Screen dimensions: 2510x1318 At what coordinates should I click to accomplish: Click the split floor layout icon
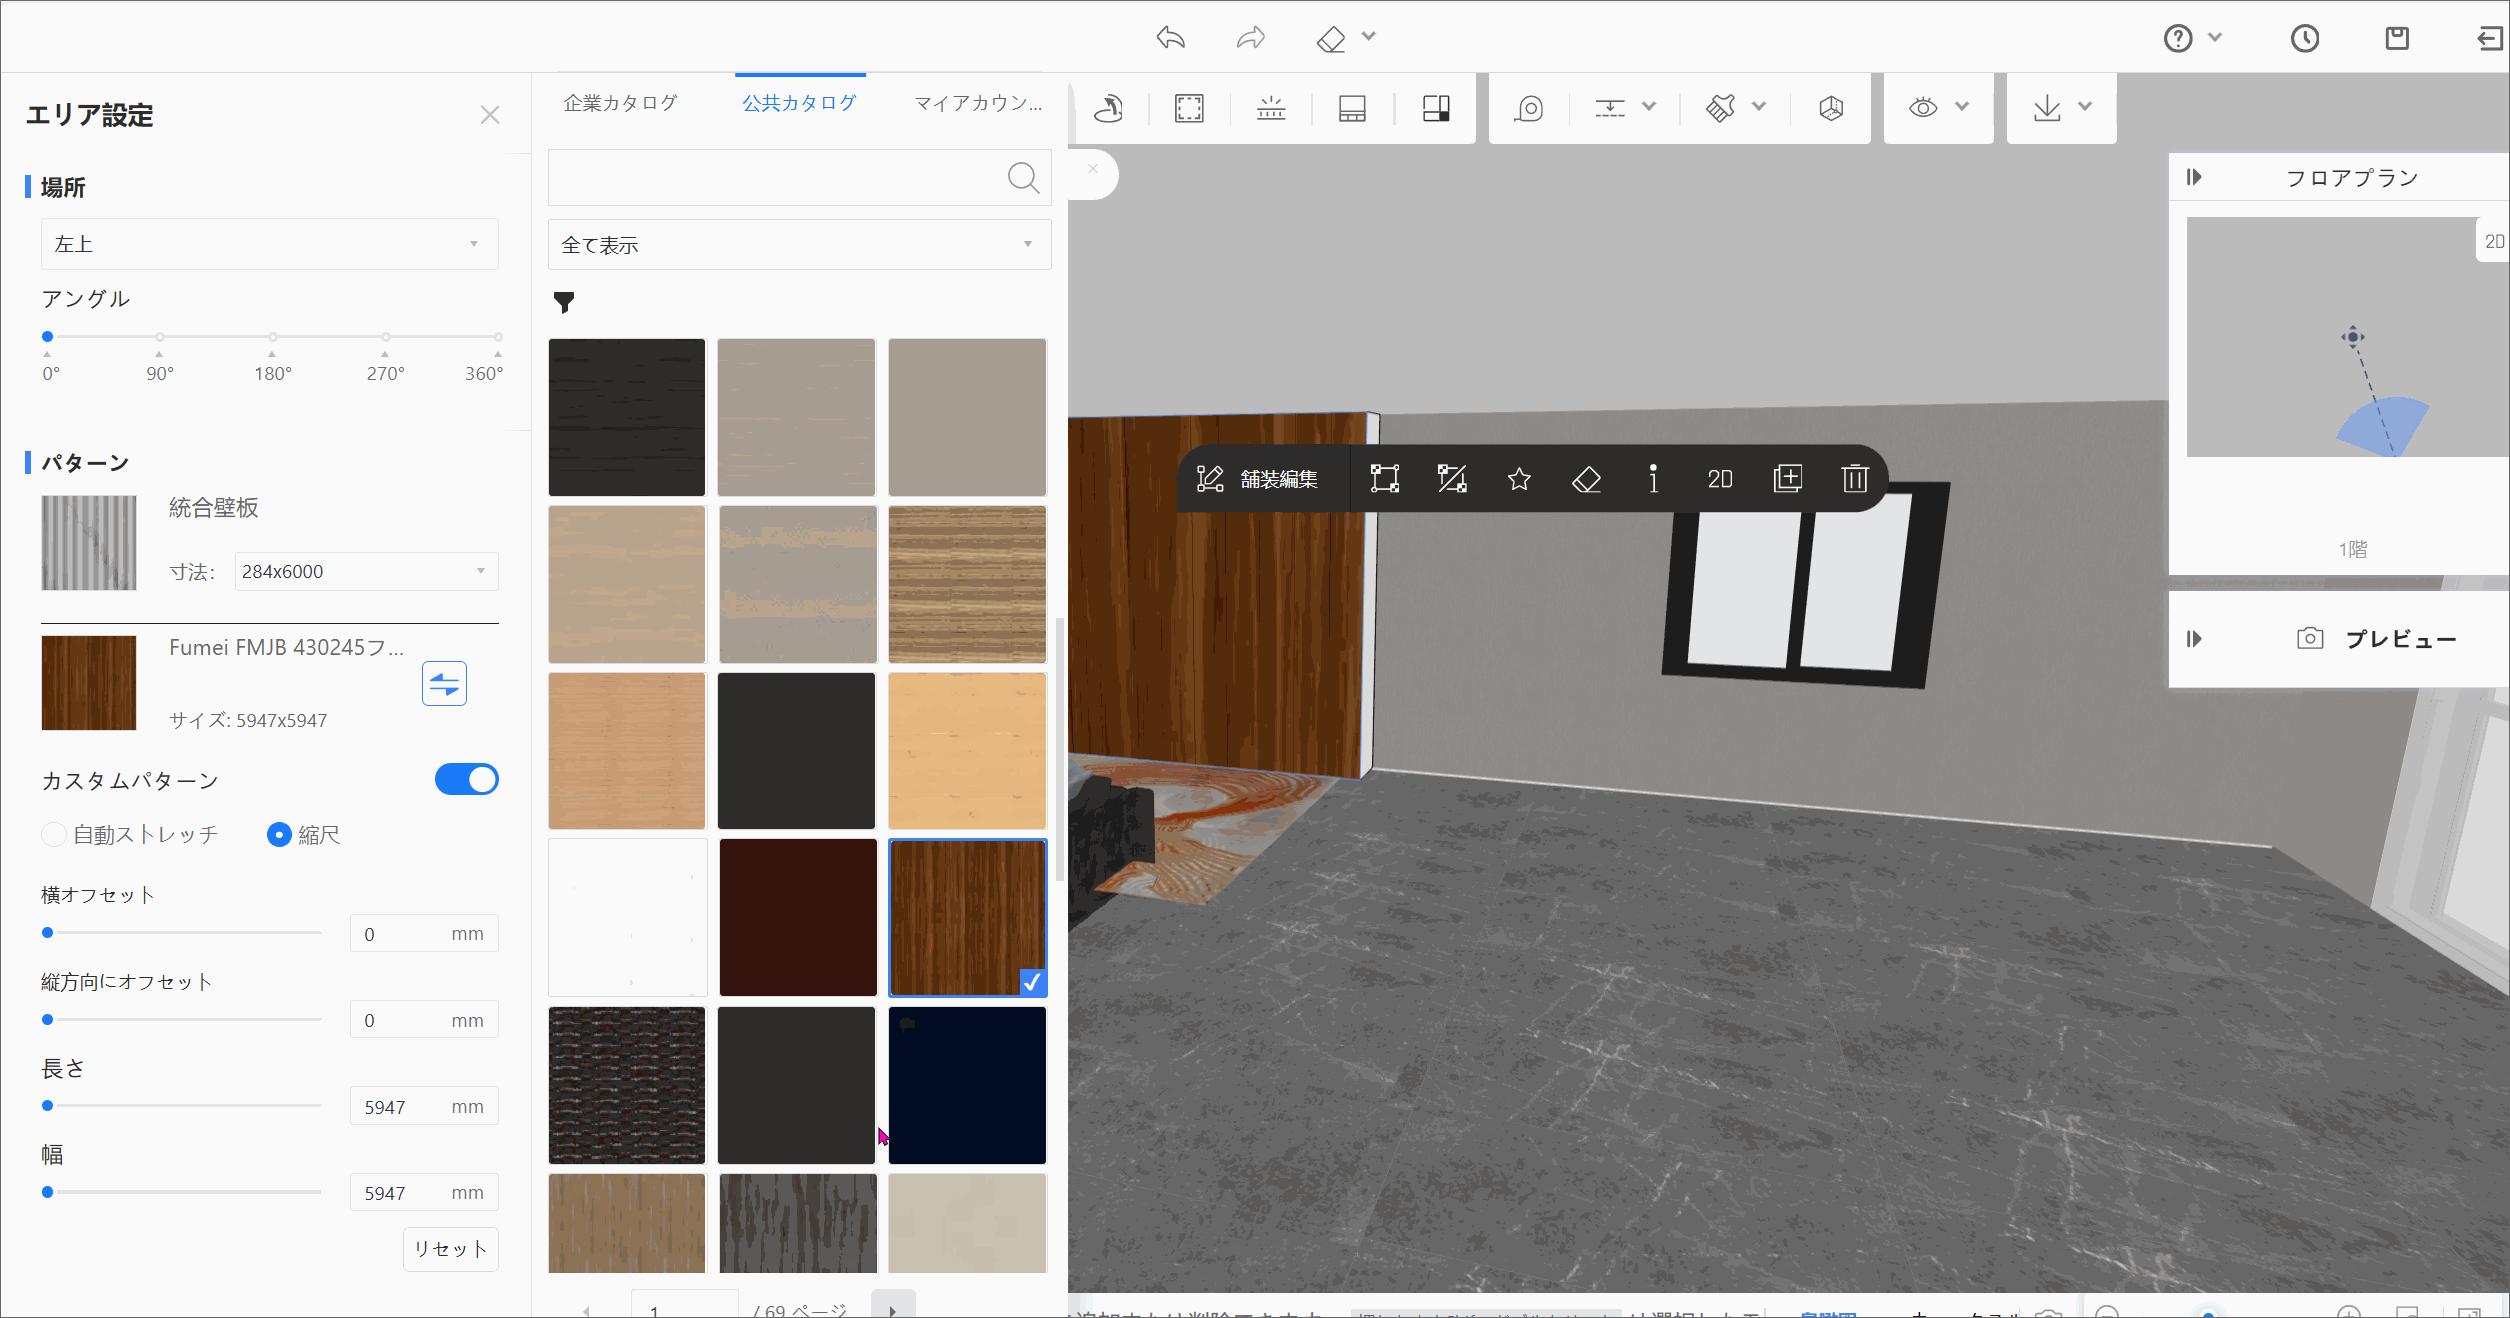[1436, 108]
